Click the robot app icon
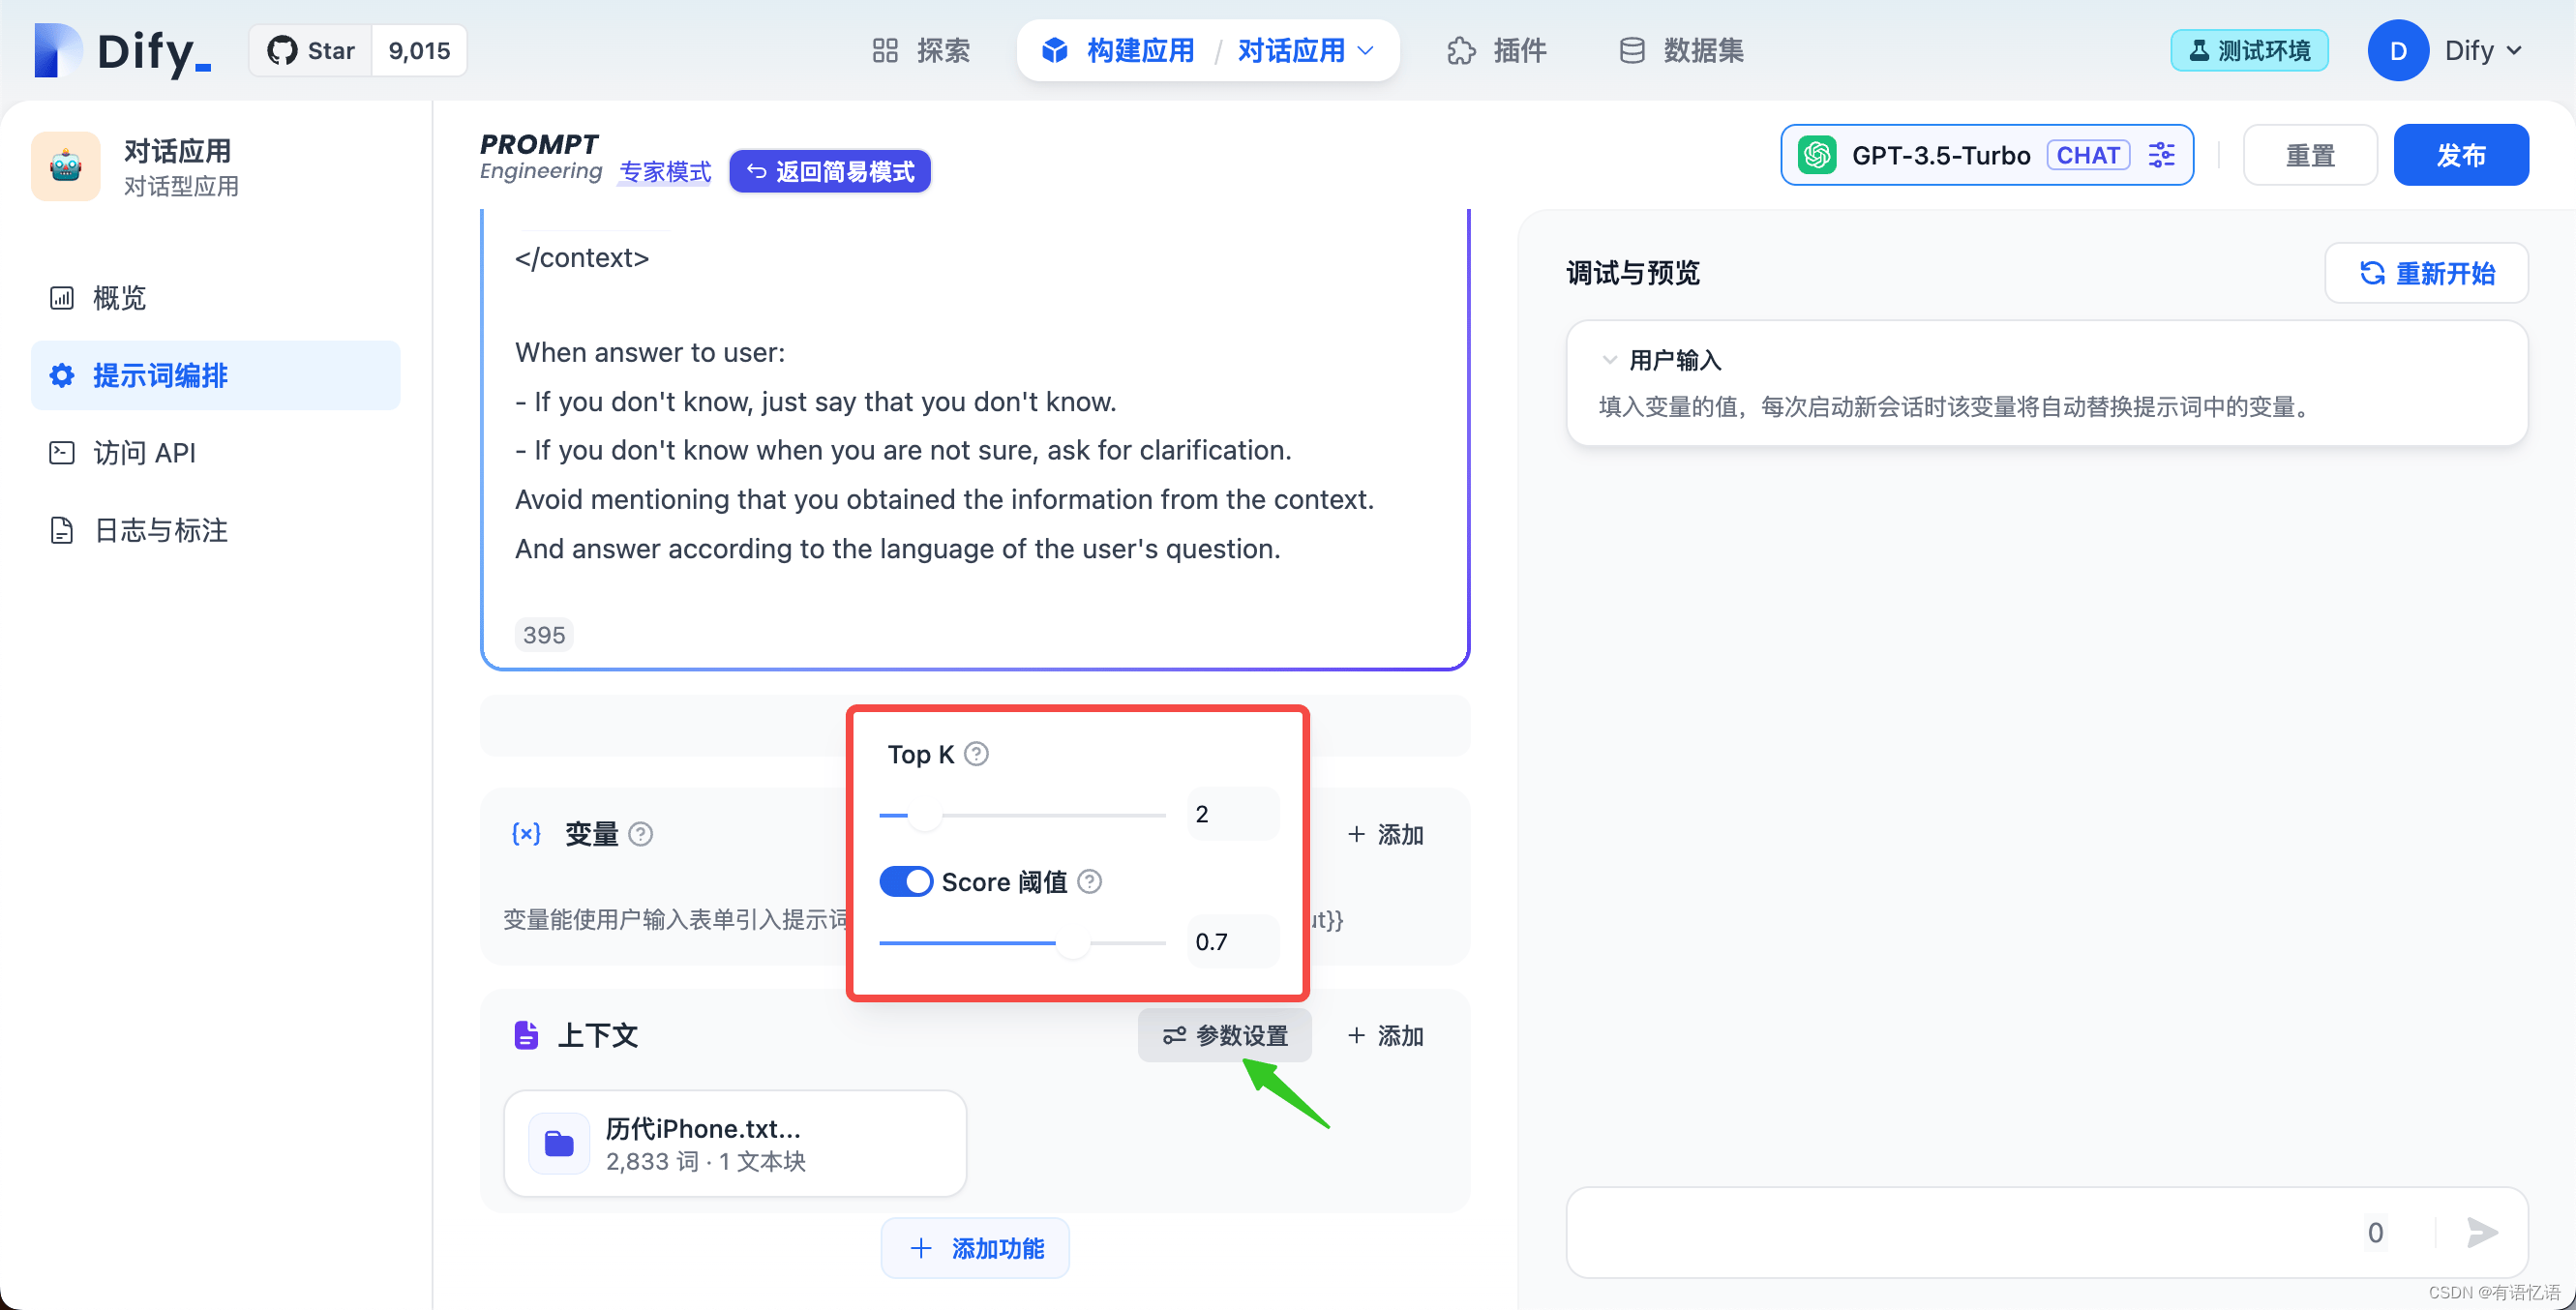The width and height of the screenshot is (2576, 1310). (x=66, y=166)
